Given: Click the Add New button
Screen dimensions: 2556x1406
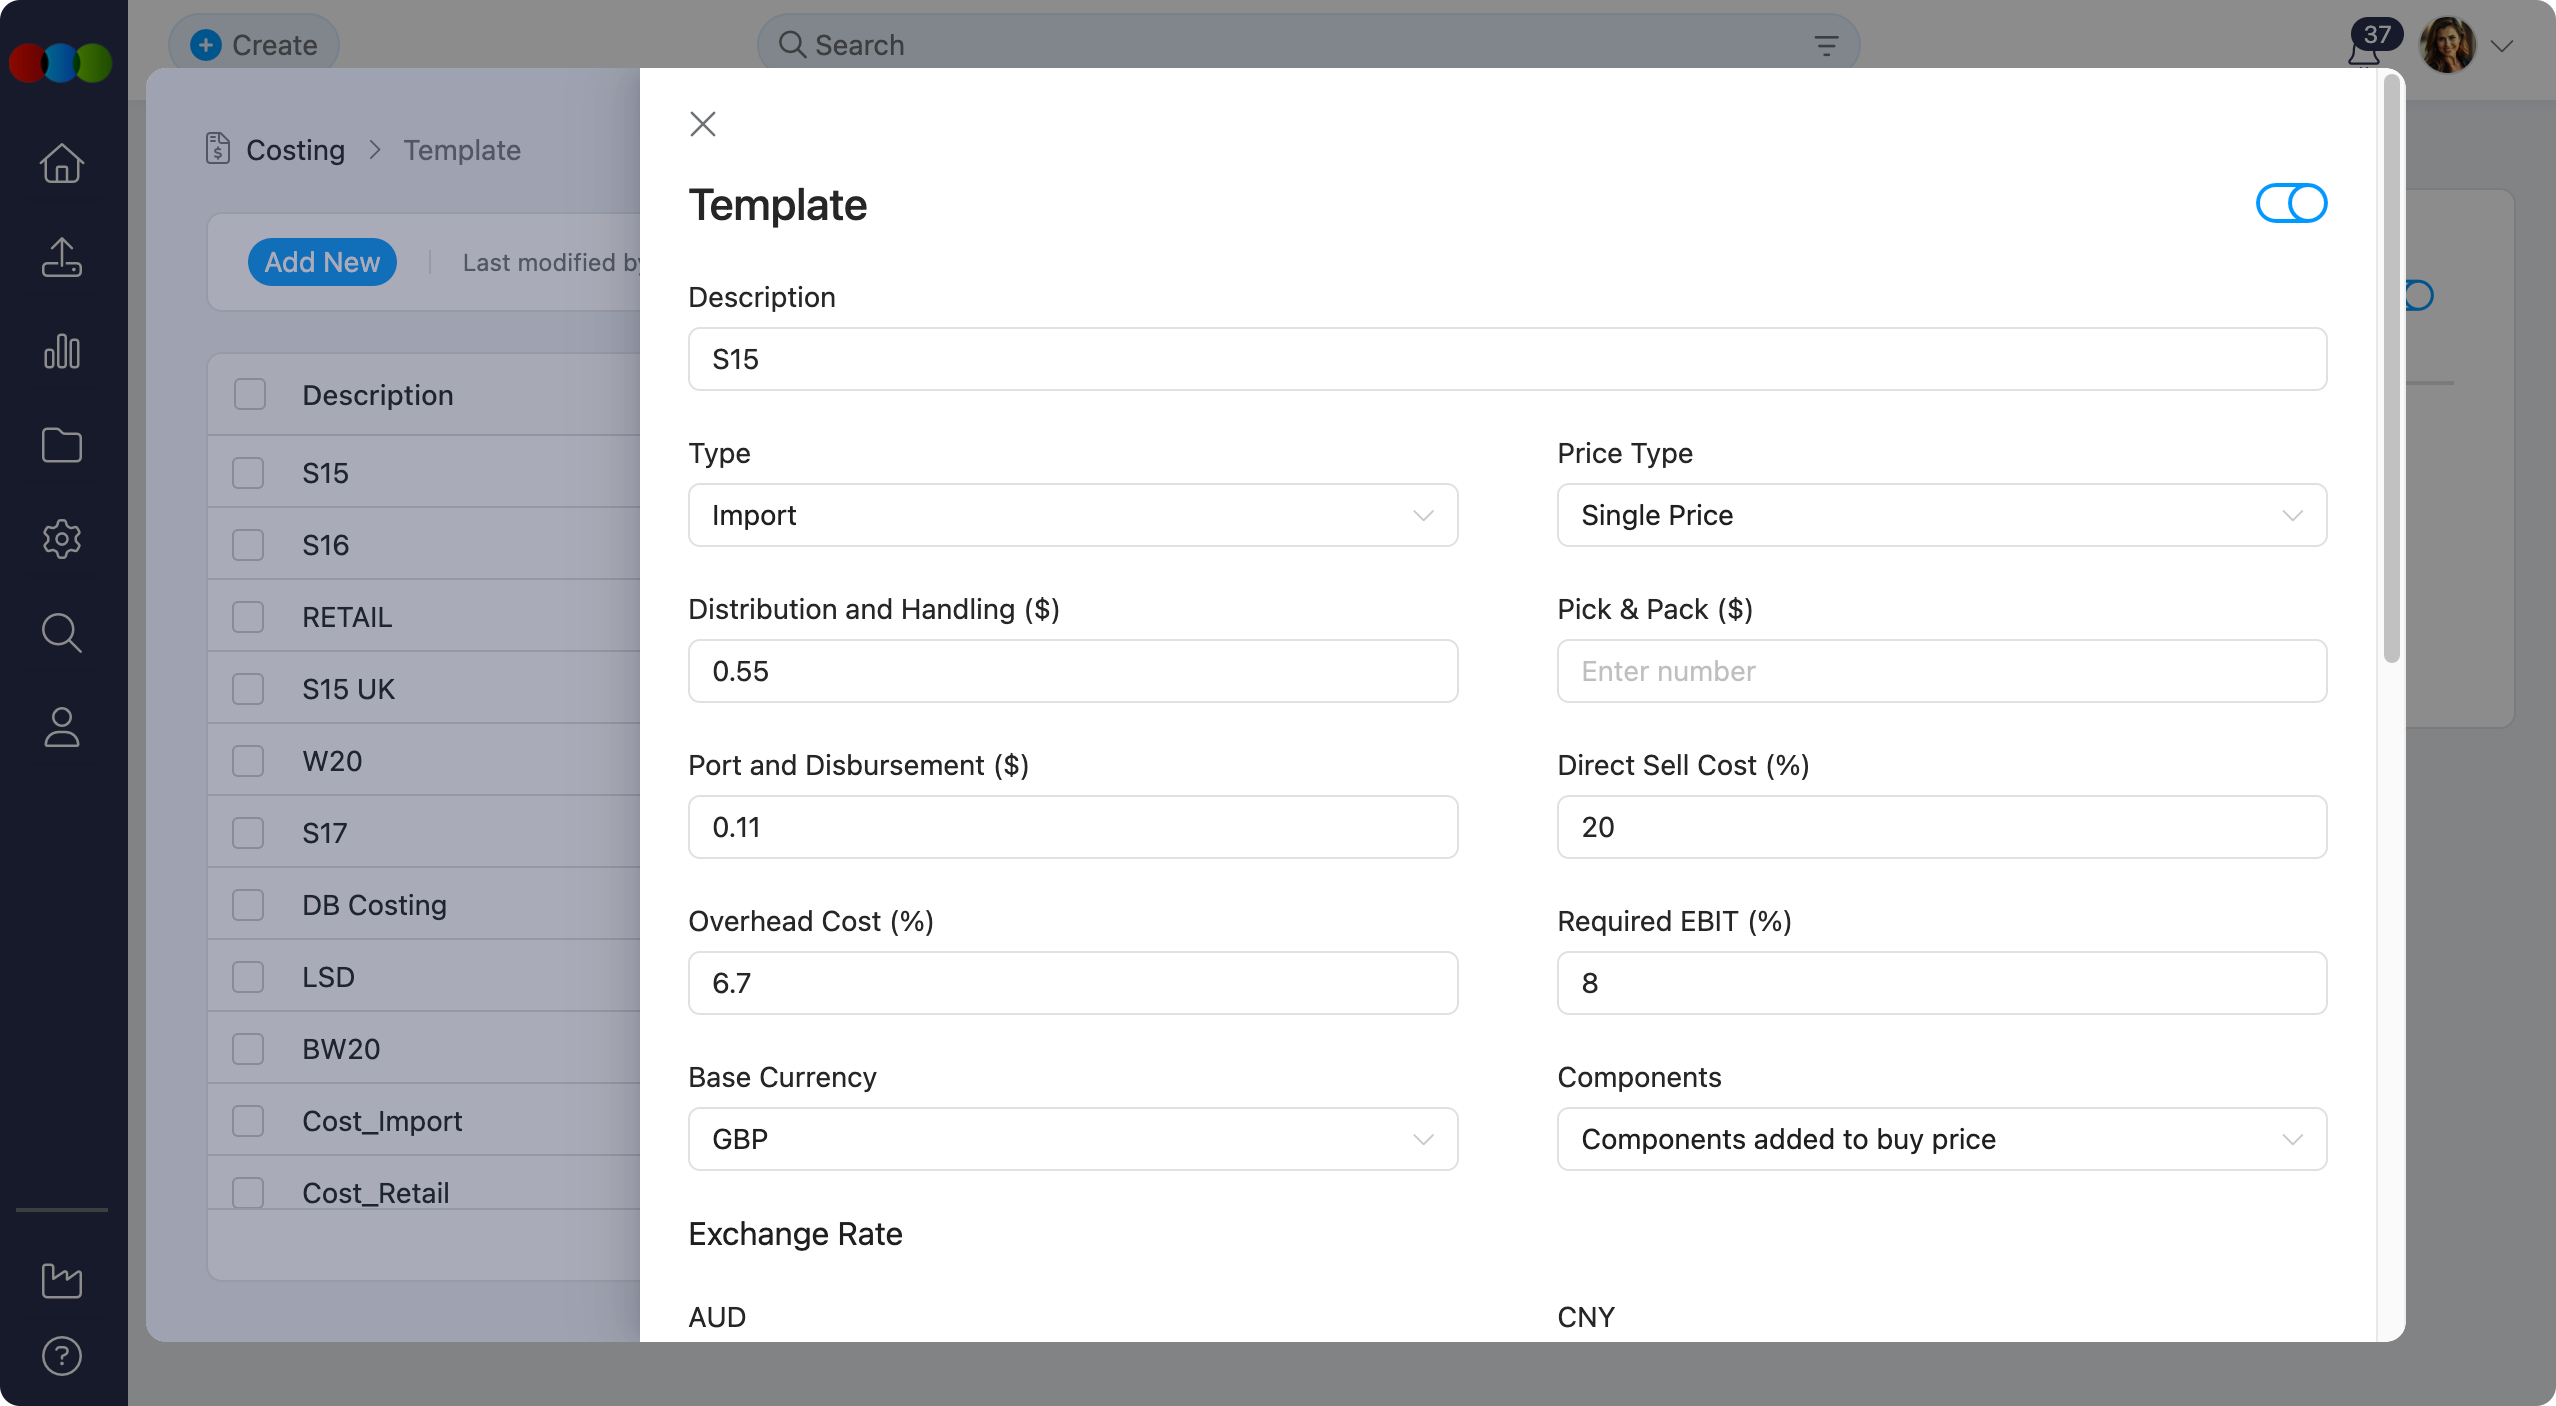Looking at the screenshot, I should click(322, 262).
